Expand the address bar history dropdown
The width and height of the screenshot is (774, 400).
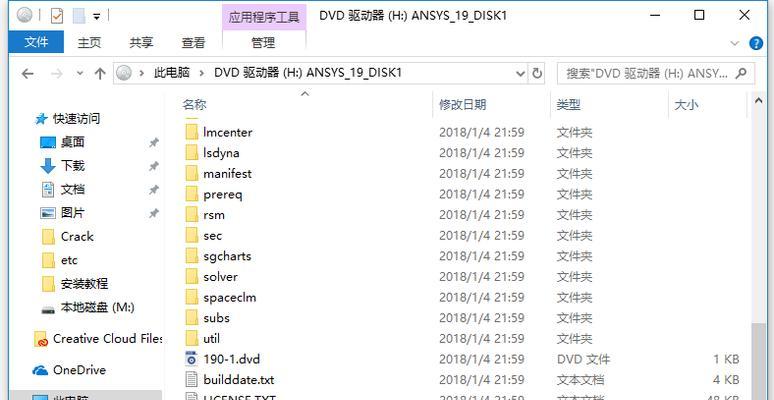click(520, 74)
